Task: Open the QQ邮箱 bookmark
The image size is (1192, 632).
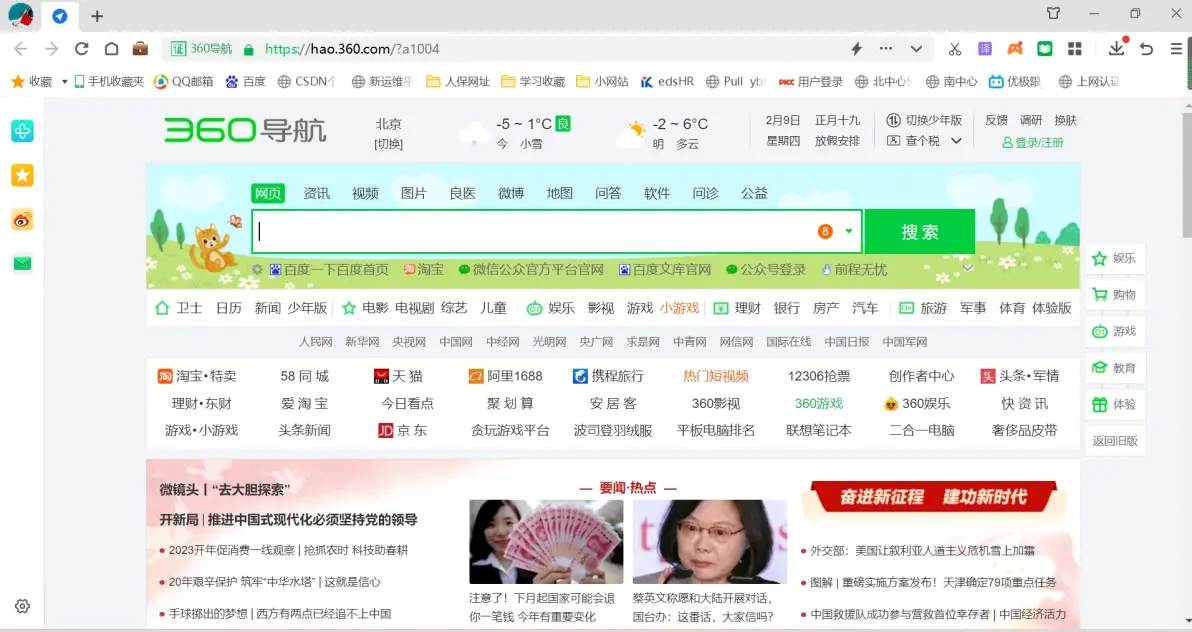Action: (x=183, y=81)
